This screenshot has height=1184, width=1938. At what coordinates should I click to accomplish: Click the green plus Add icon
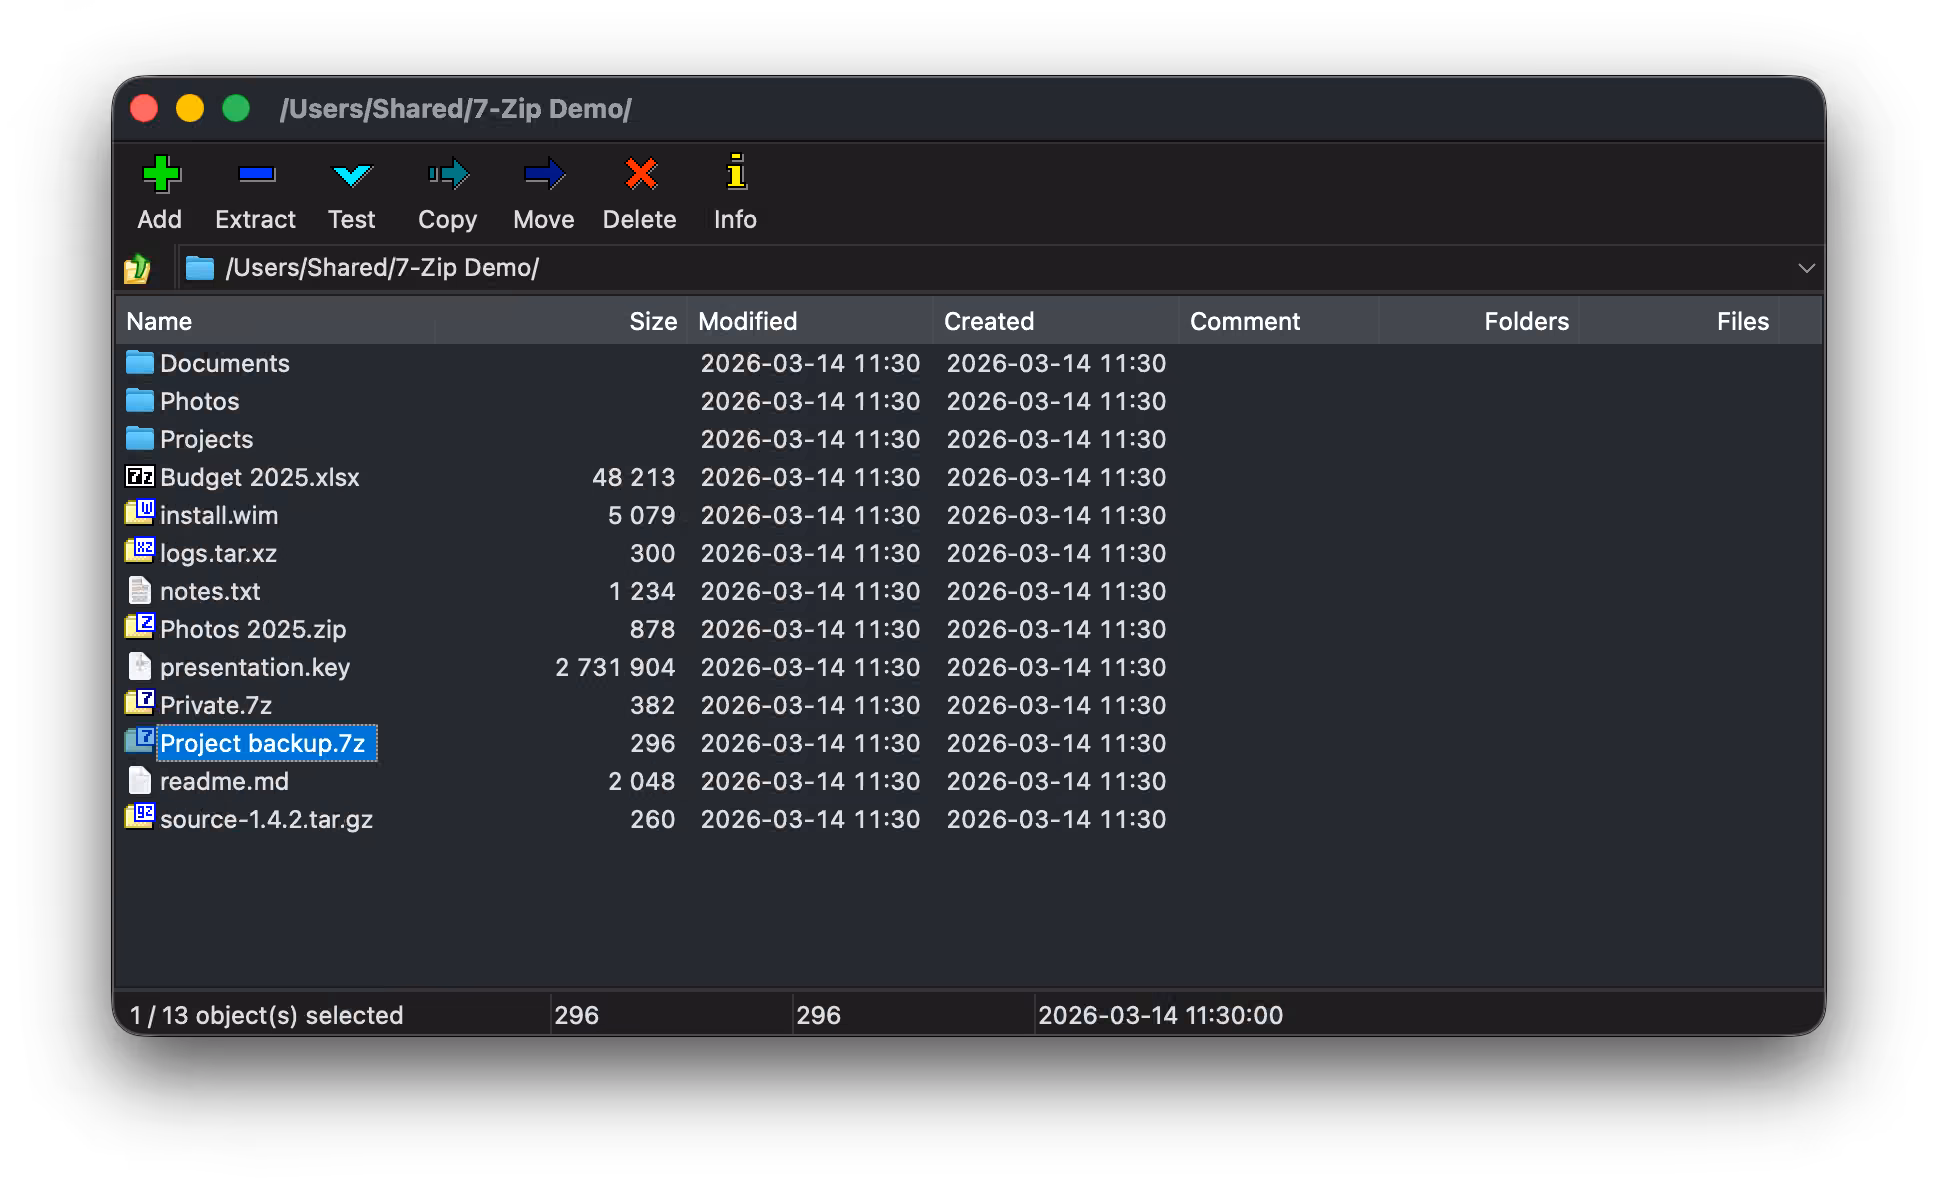[160, 174]
